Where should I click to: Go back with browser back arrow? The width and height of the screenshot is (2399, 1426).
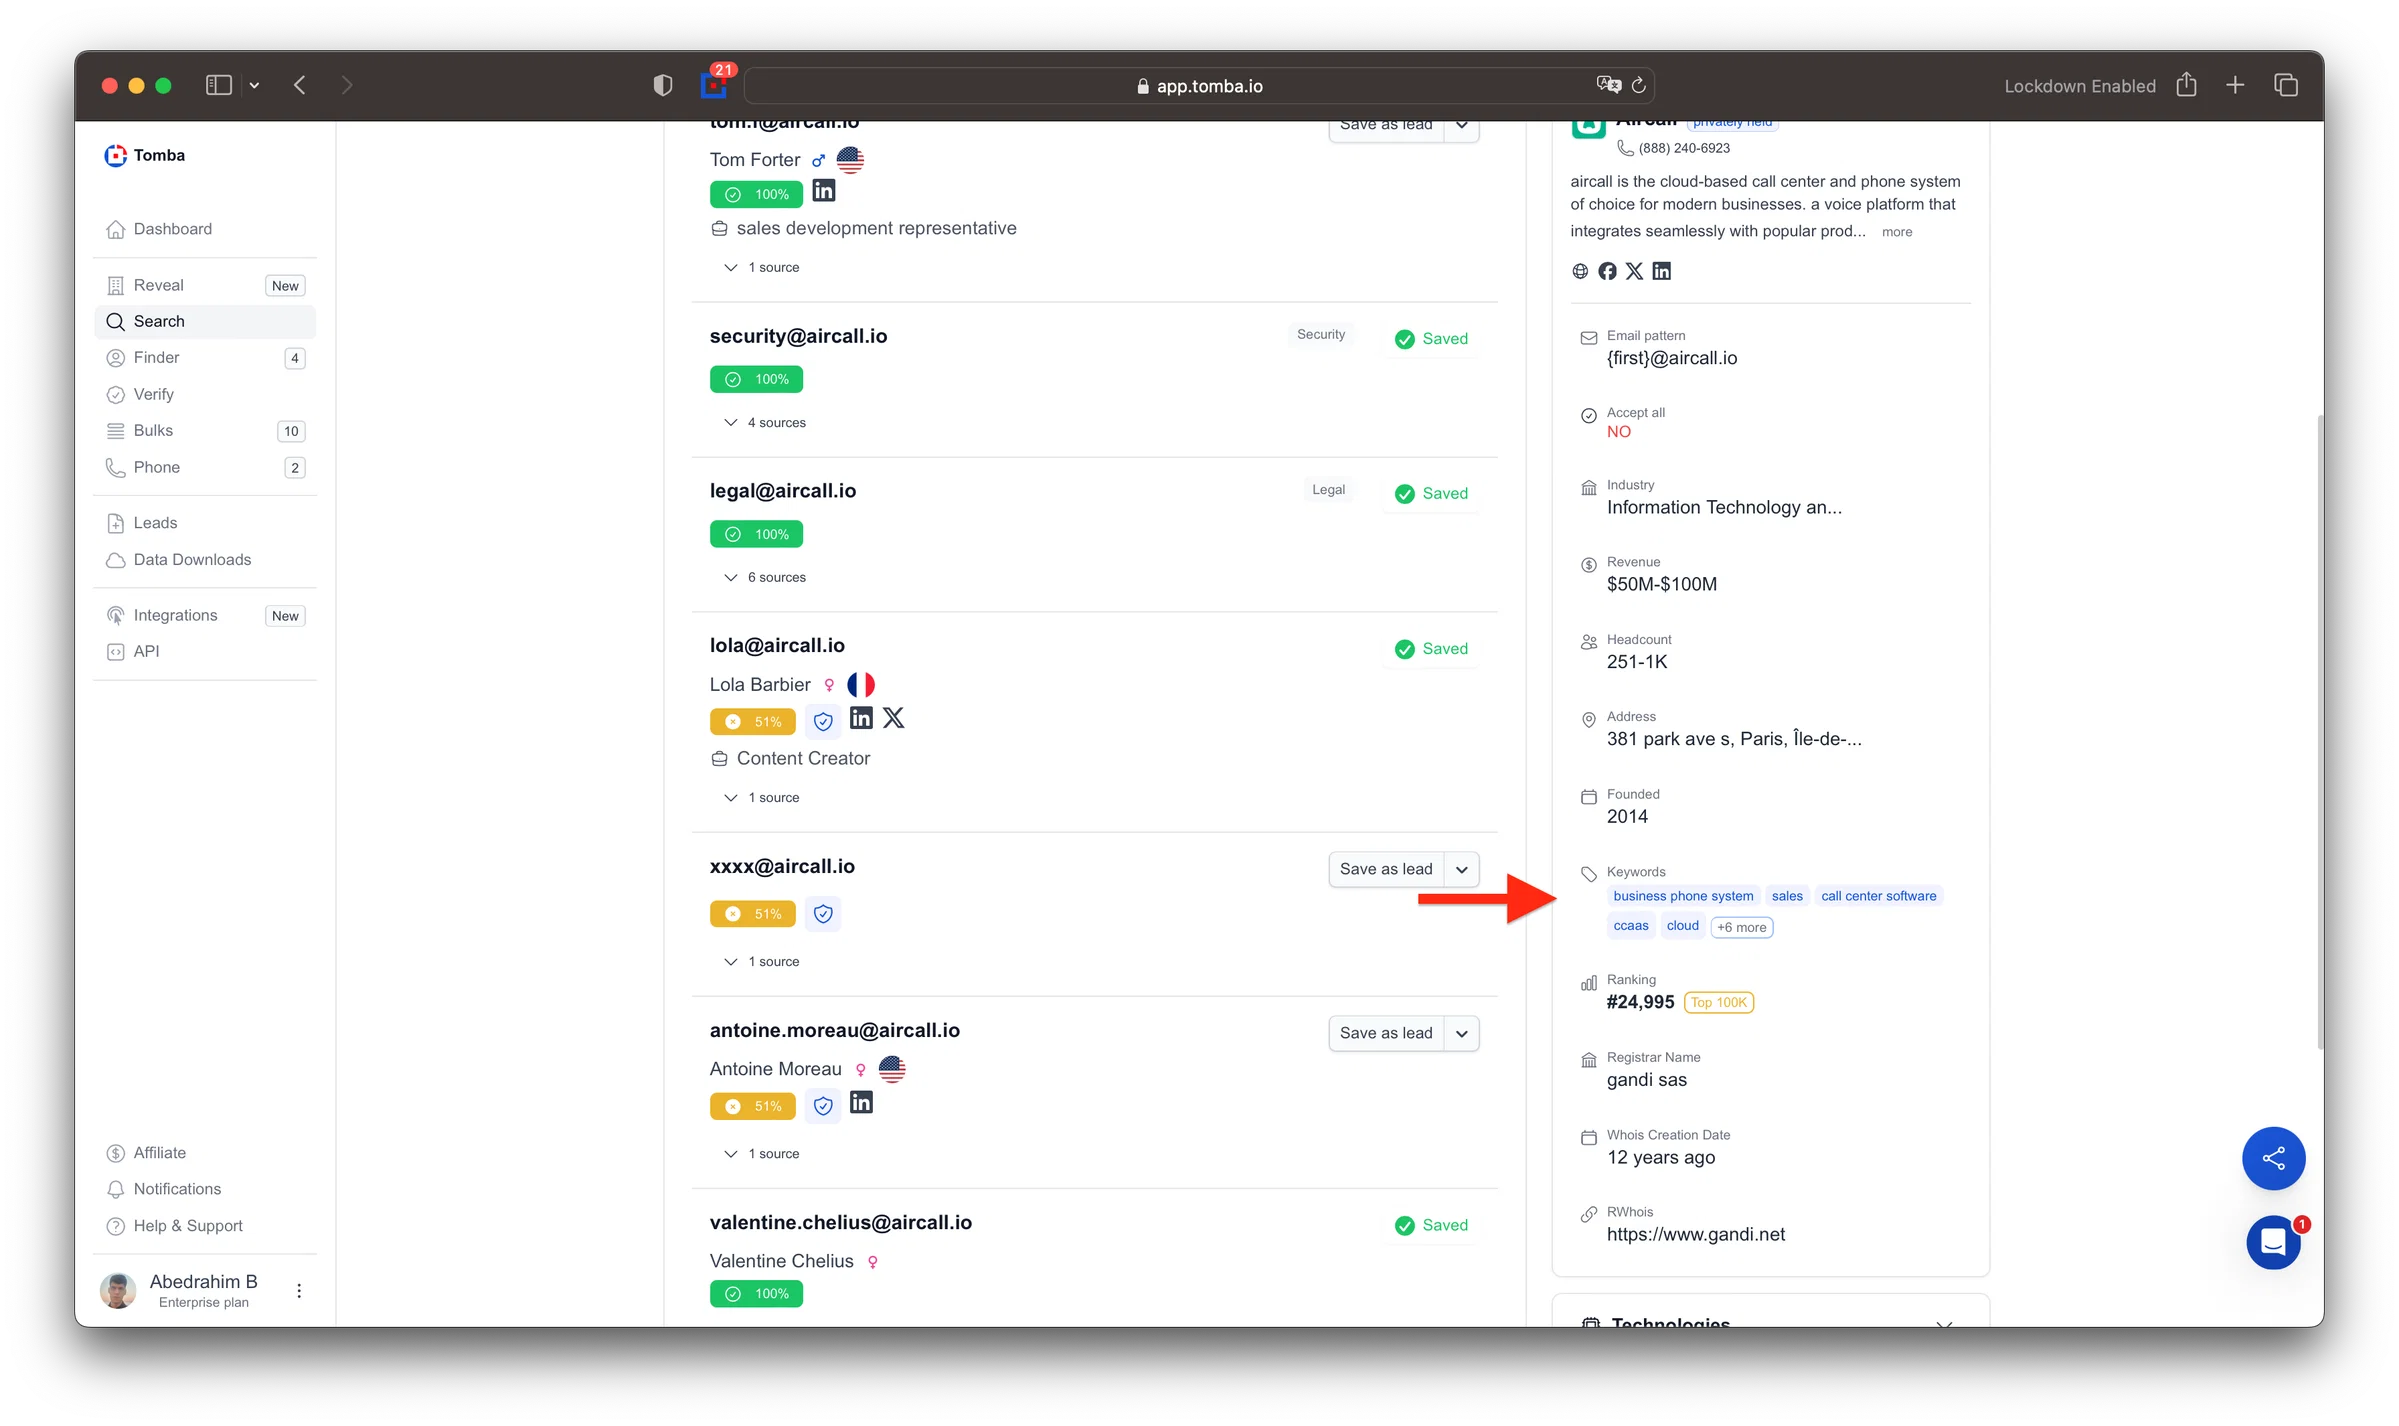point(300,86)
